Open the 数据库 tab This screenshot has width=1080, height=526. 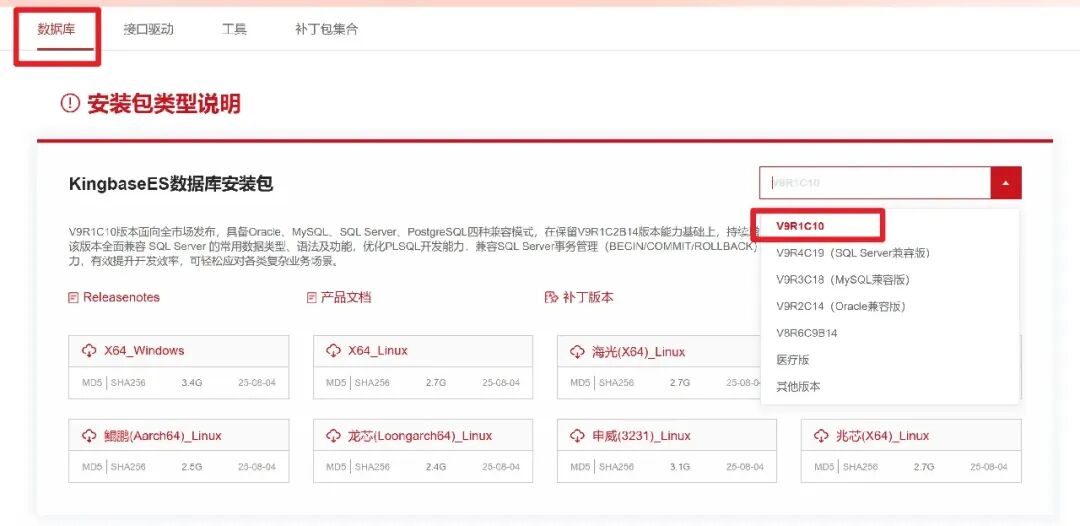[56, 29]
